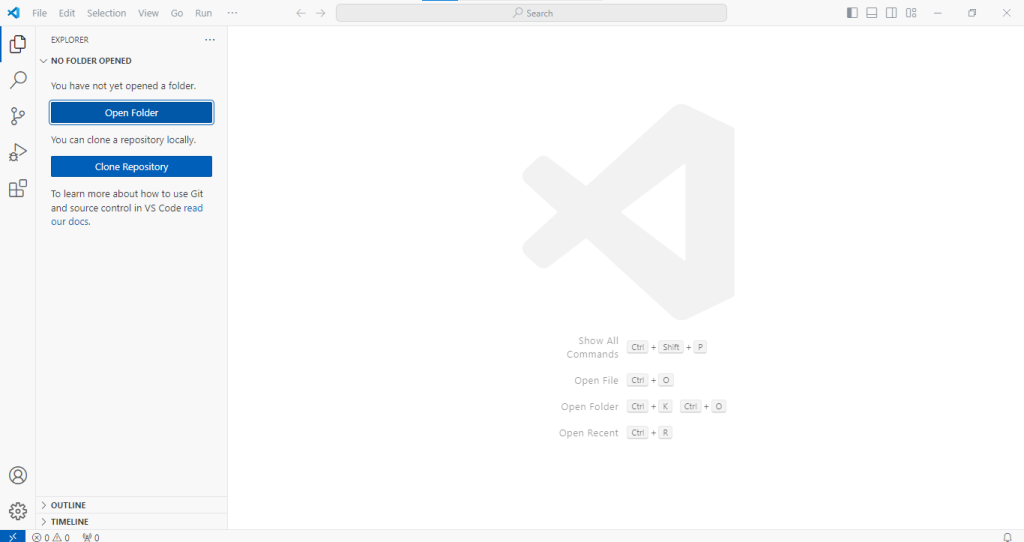Follow the 'read our docs' link
This screenshot has height=542, width=1024.
coord(193,208)
